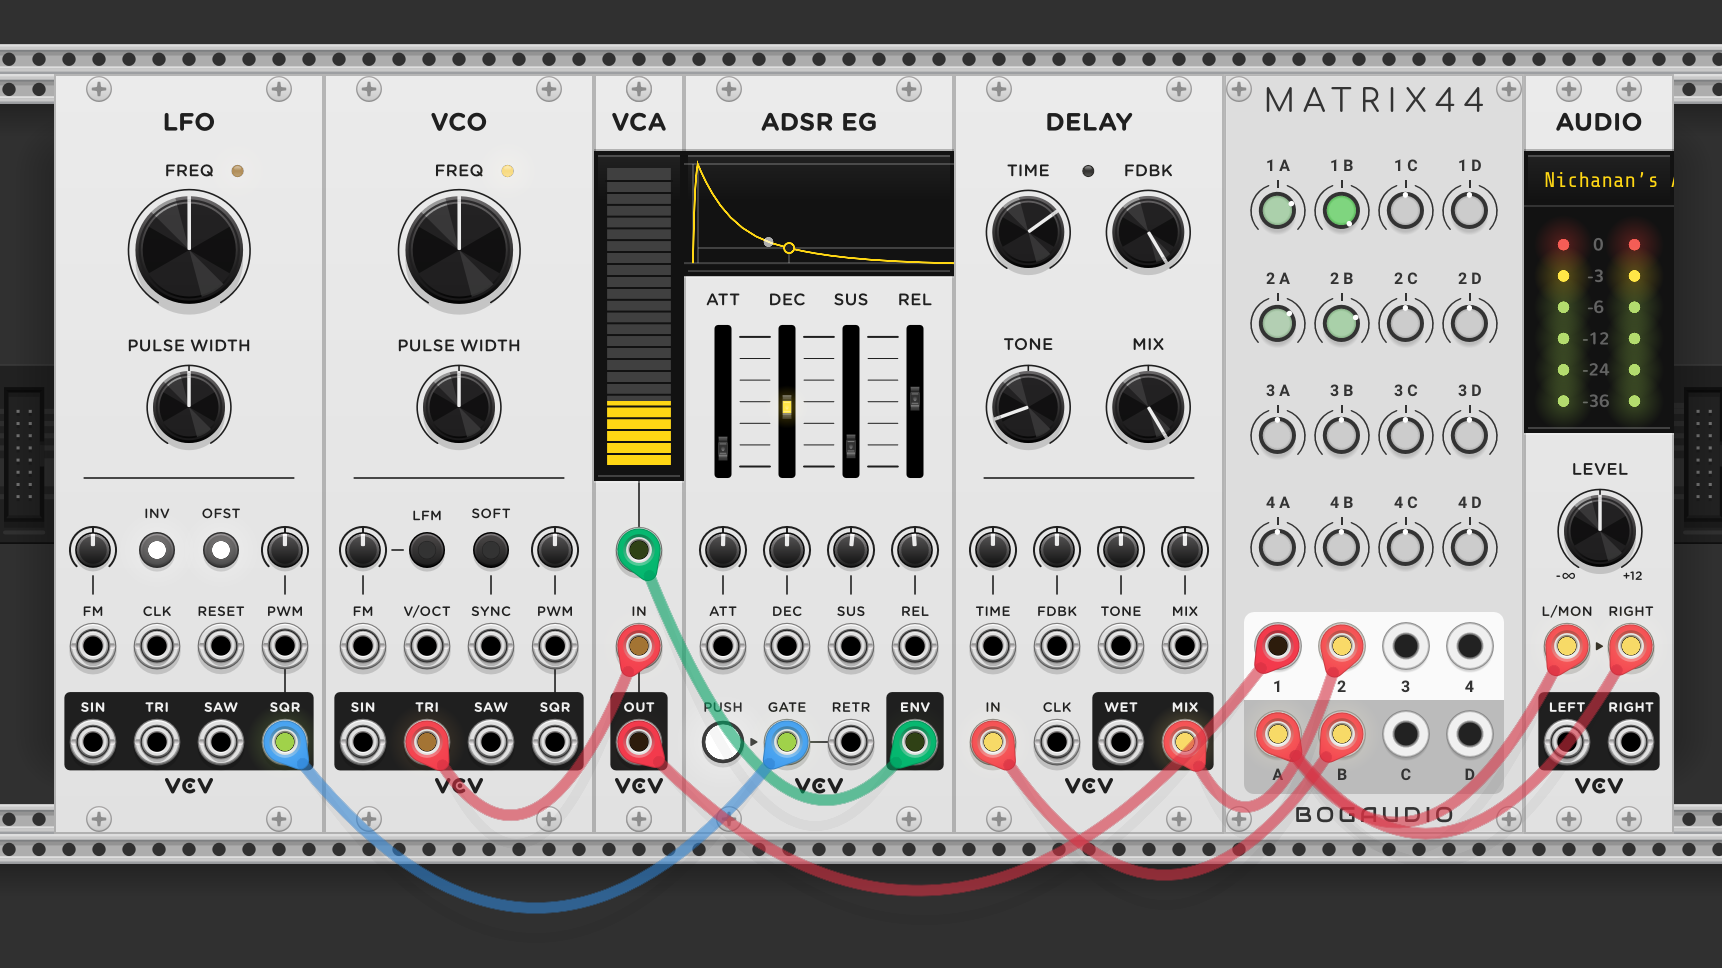Toggle the LFO INV switch
Image resolution: width=1722 pixels, height=968 pixels.
157,550
